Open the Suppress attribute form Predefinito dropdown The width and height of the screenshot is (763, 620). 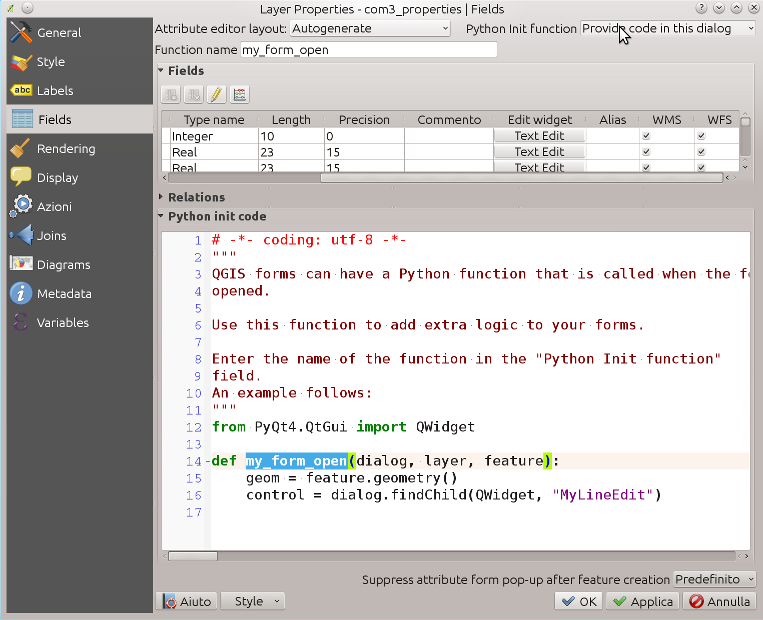pyautogui.click(x=714, y=579)
